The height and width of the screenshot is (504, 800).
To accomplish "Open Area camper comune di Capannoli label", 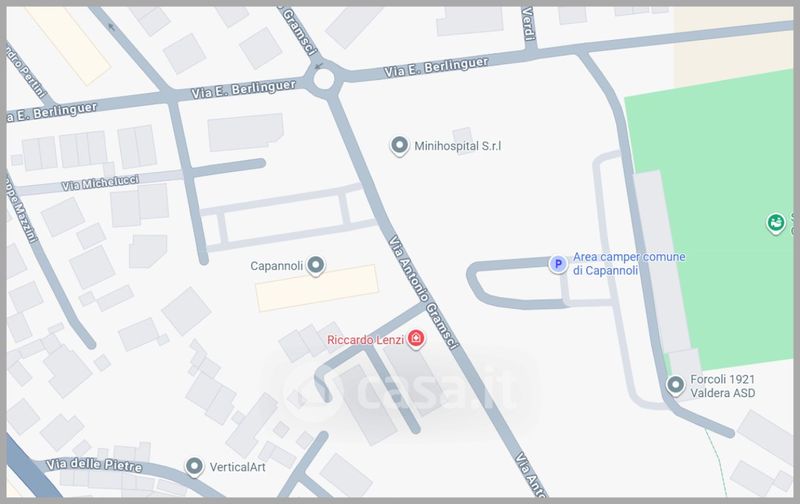I will point(629,264).
